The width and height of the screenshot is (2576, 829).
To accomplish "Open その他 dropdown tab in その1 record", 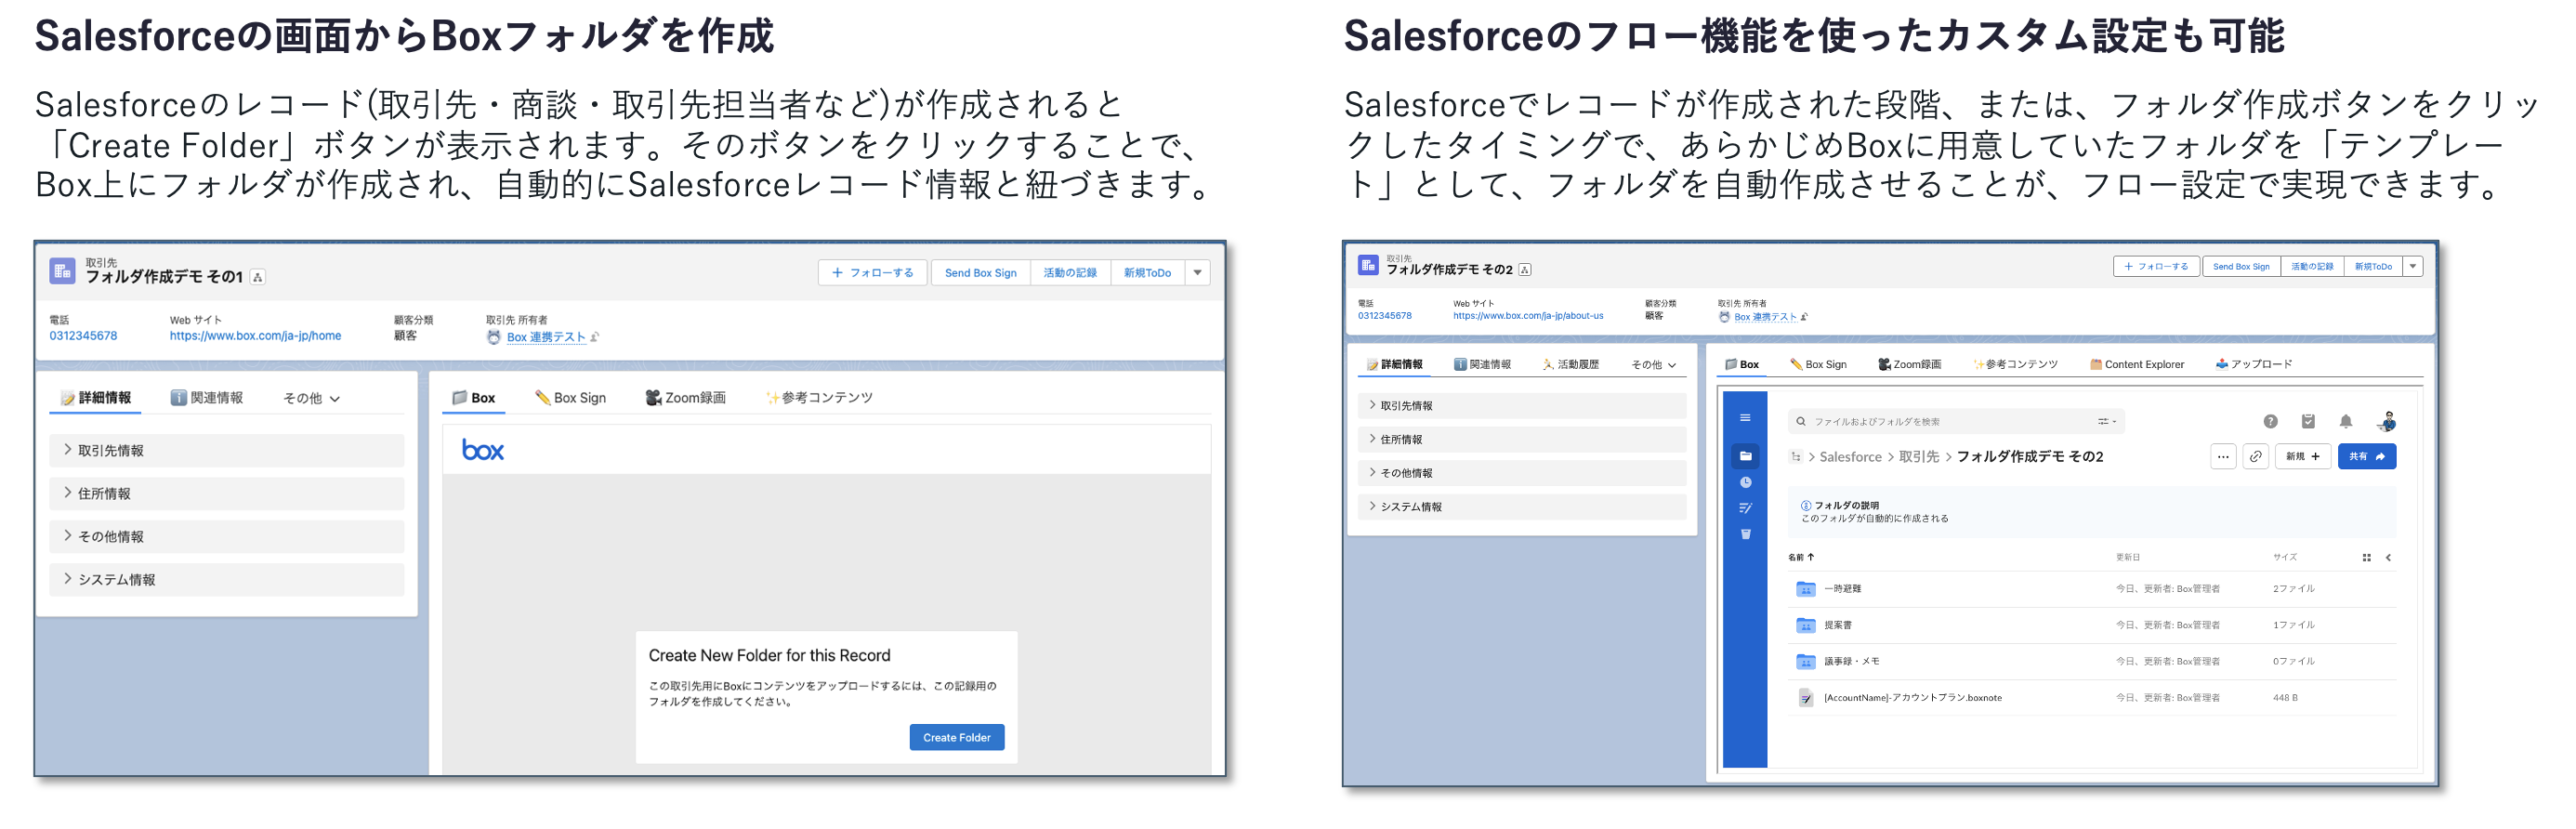I will [311, 398].
